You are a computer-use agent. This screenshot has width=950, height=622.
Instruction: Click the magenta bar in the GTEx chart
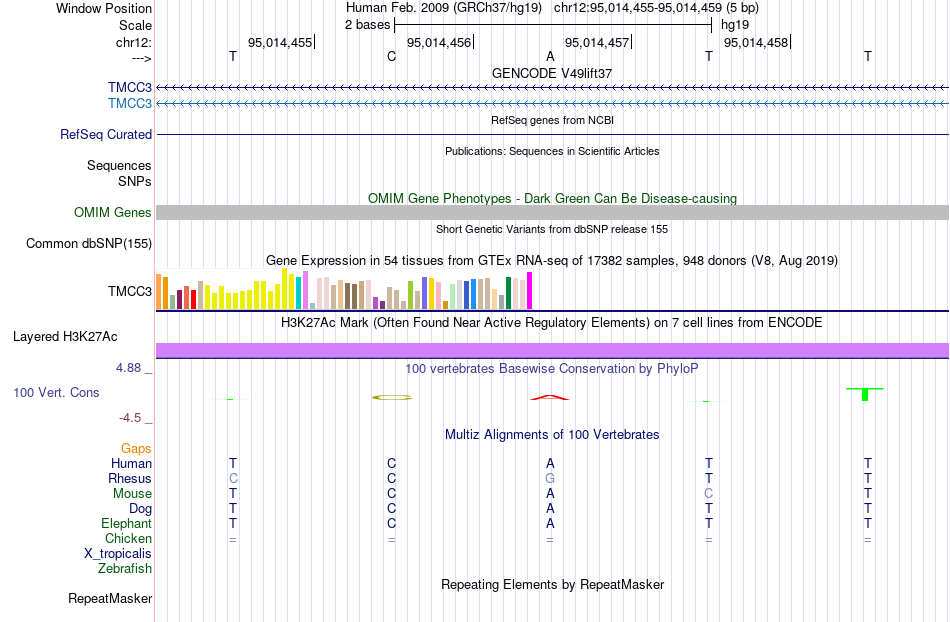coord(530,291)
